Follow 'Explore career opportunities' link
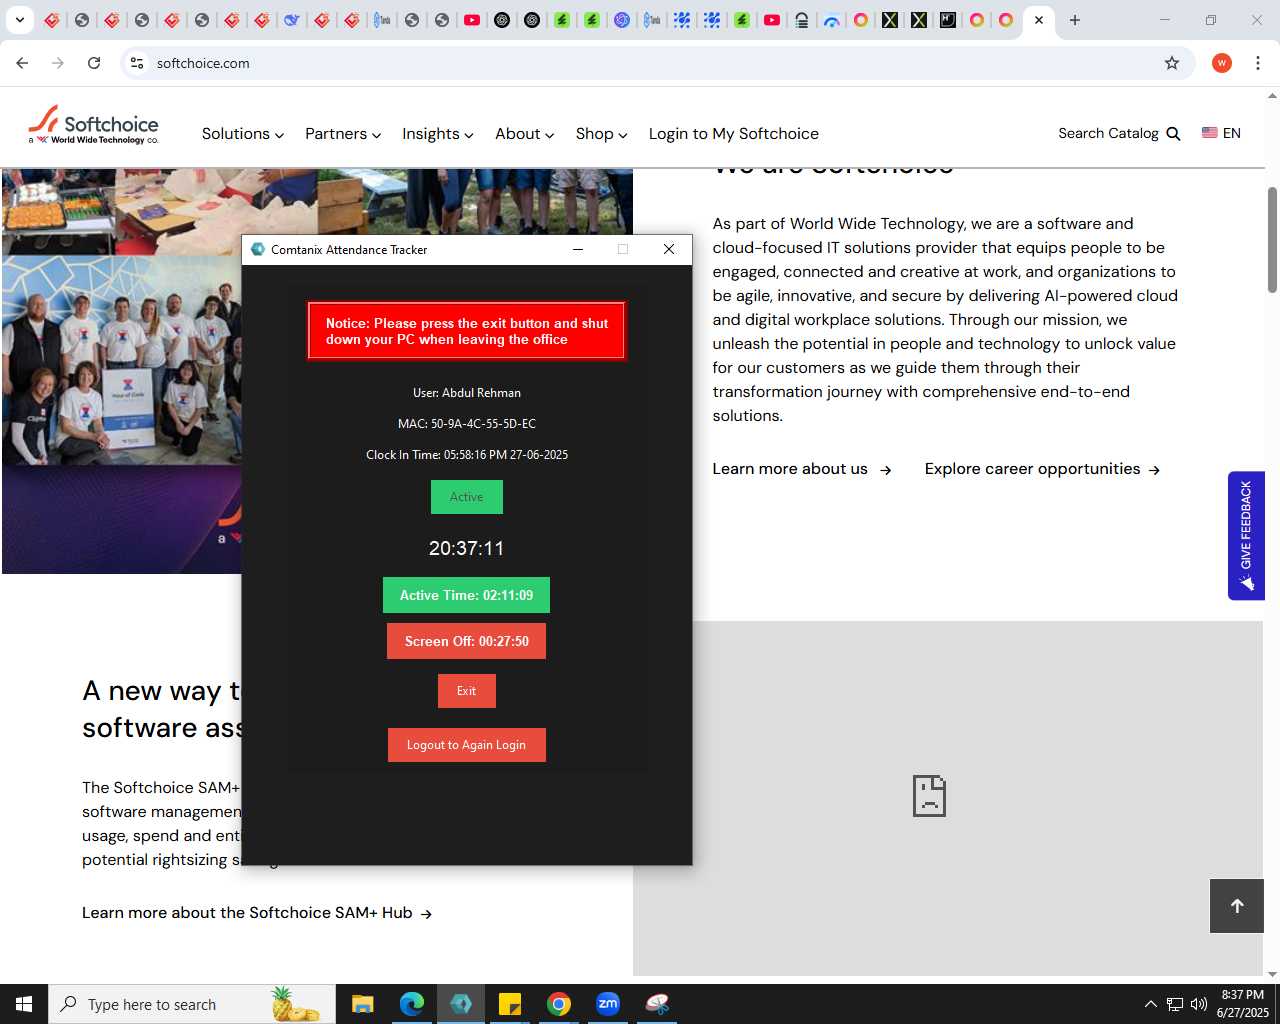The height and width of the screenshot is (1024, 1280). 1042,469
